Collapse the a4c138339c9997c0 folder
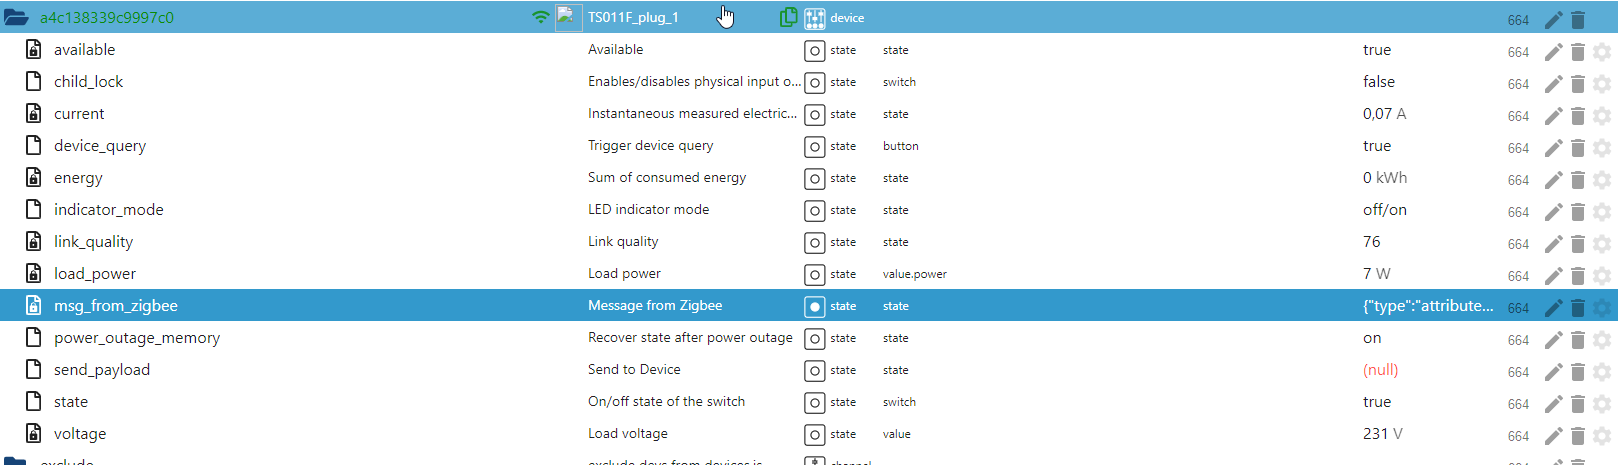 coord(16,18)
